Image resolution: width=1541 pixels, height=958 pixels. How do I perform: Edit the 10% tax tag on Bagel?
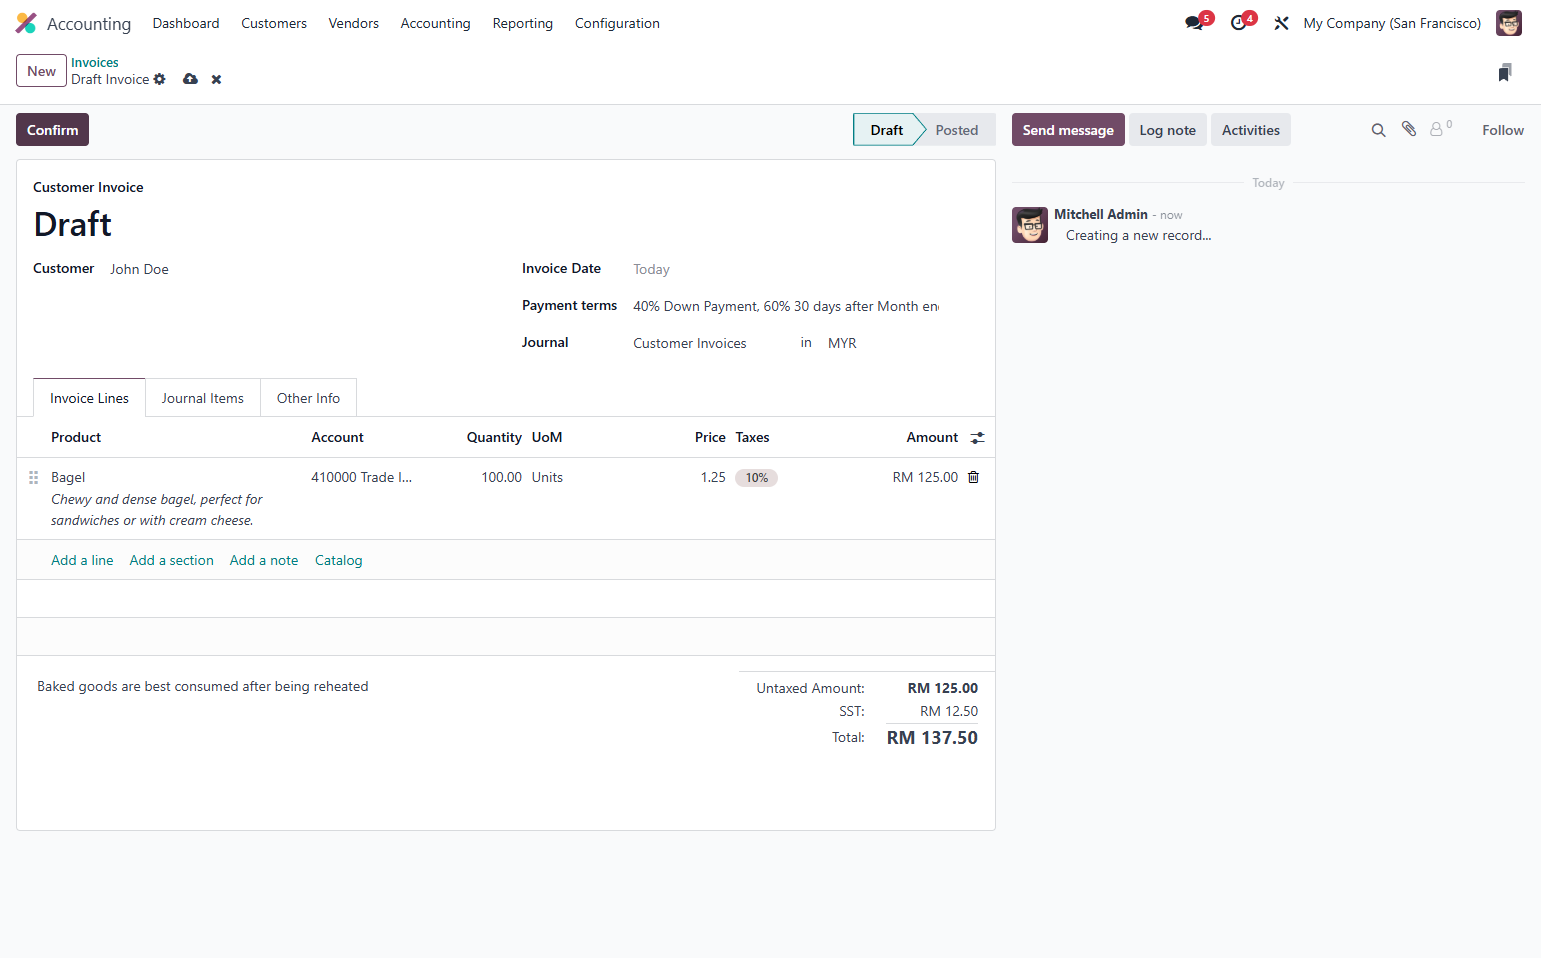(x=757, y=478)
